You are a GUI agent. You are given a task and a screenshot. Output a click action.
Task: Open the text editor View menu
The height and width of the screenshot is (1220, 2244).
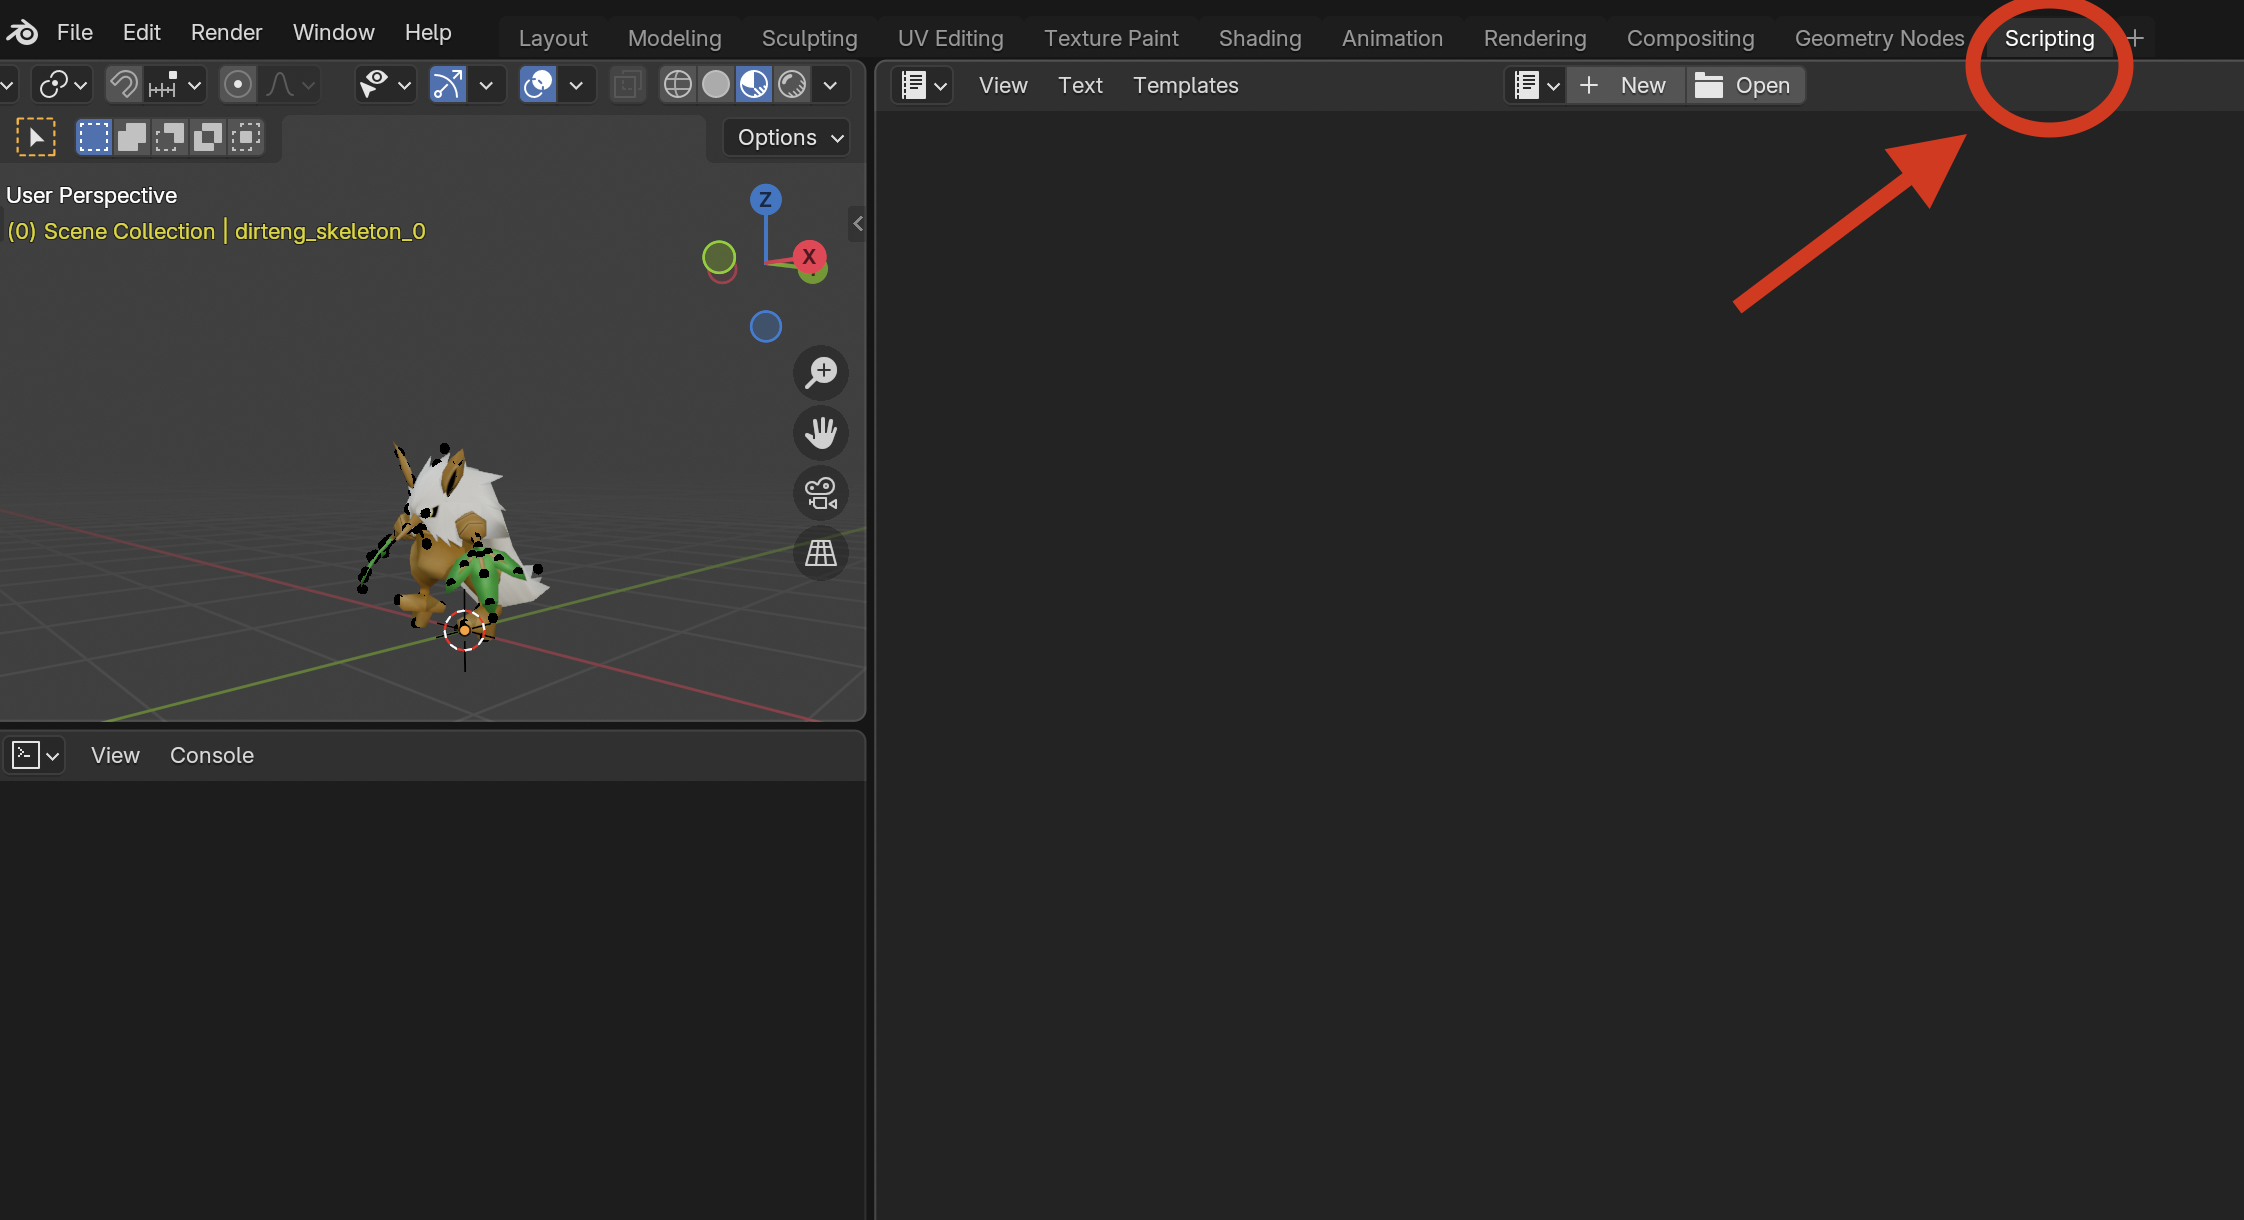(1003, 86)
